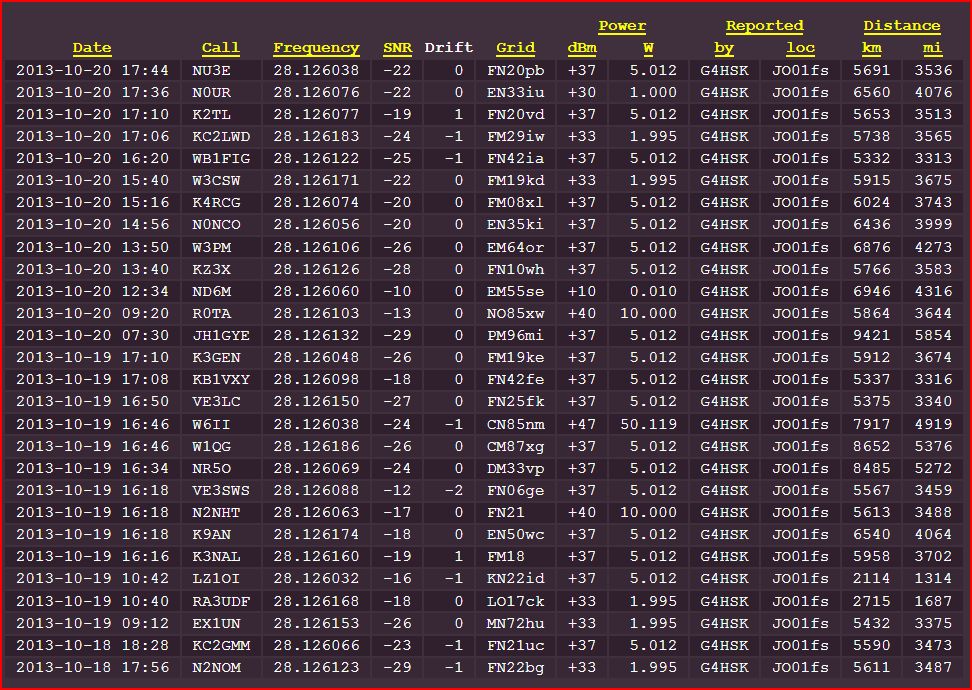Select the N2NOM callsign in last row
Viewport: 972px width, 690px height.
tap(216, 667)
